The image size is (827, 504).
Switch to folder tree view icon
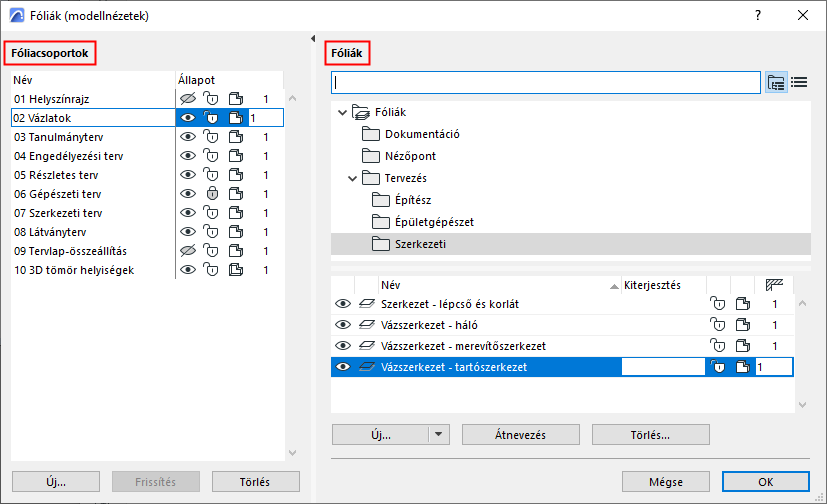click(x=776, y=82)
